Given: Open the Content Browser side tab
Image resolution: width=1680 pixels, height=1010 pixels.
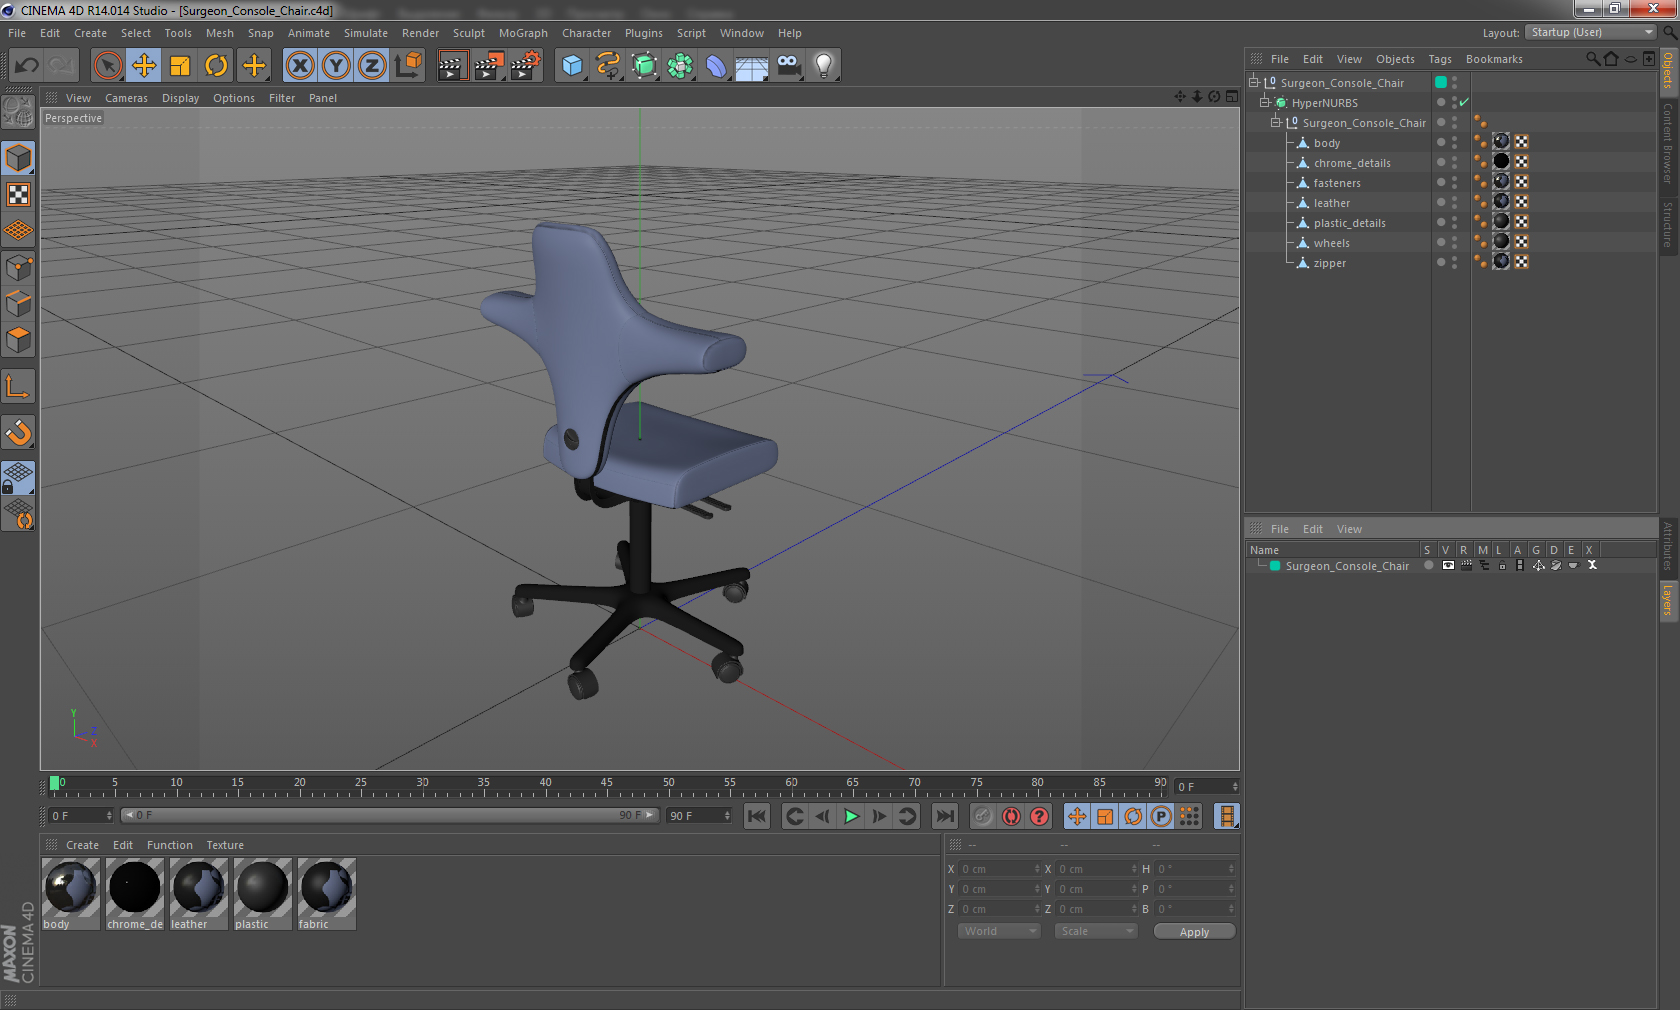Looking at the screenshot, I should (x=1668, y=142).
